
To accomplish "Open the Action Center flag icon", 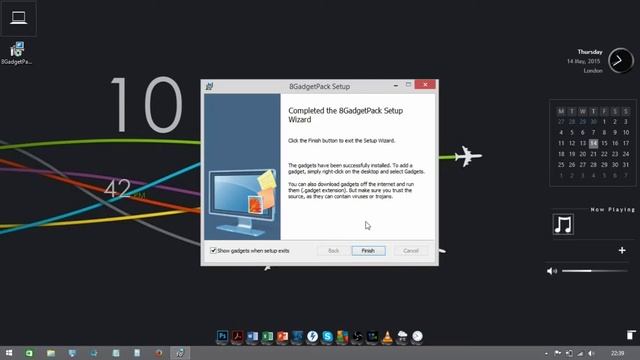I will tap(558, 353).
